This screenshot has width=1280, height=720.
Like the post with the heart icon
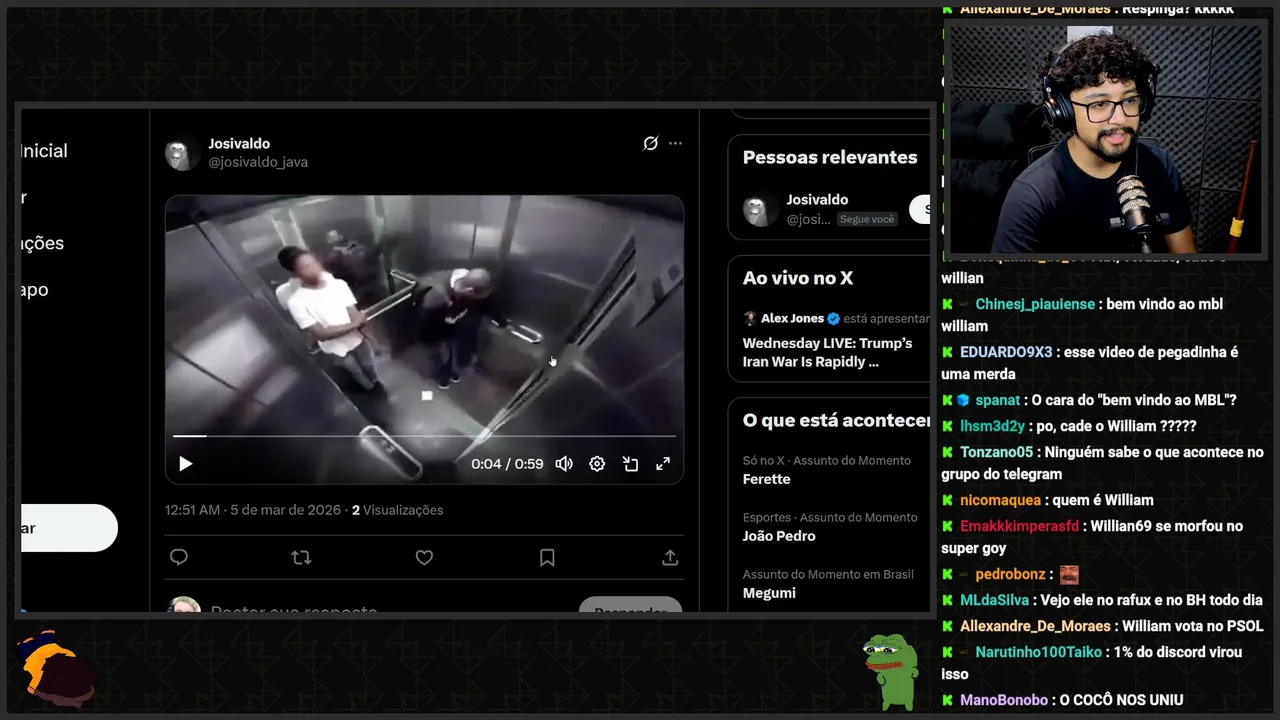click(424, 557)
